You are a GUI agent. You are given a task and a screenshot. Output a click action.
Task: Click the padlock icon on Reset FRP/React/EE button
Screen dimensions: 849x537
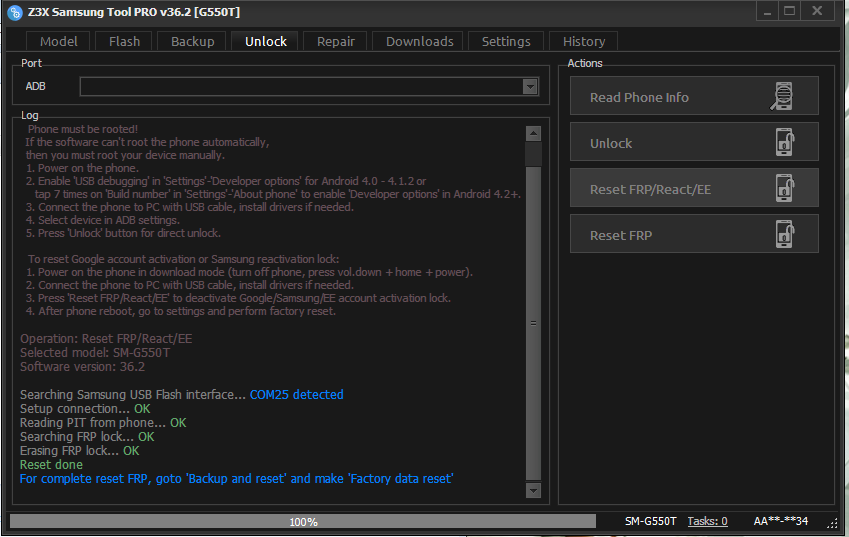[785, 188]
